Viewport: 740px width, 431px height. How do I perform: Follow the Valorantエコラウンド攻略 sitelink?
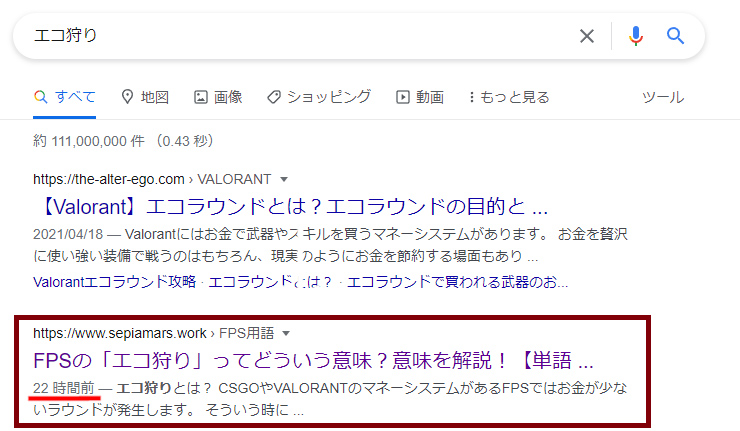point(114,282)
